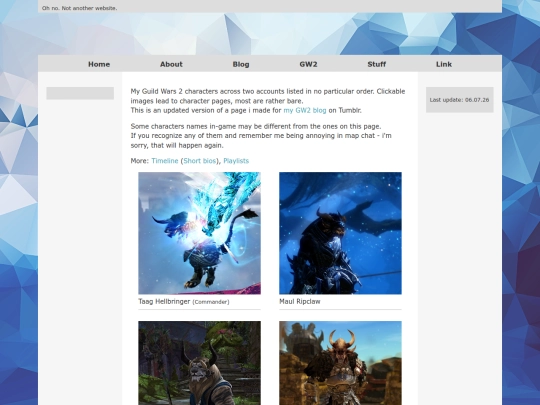
Task: Click the 'More:' label text
Action: (140, 161)
